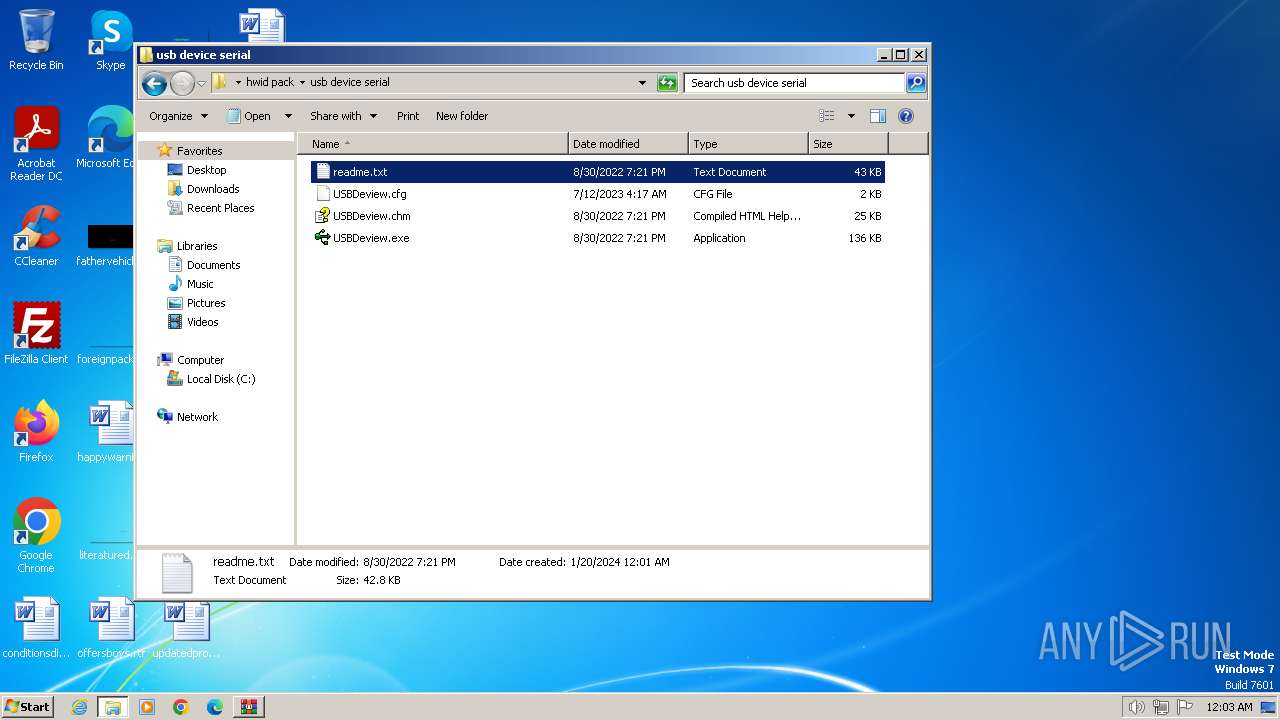Click the WinRAR icon in the taskbar
Viewport: 1280px width, 720px height.
[249, 707]
